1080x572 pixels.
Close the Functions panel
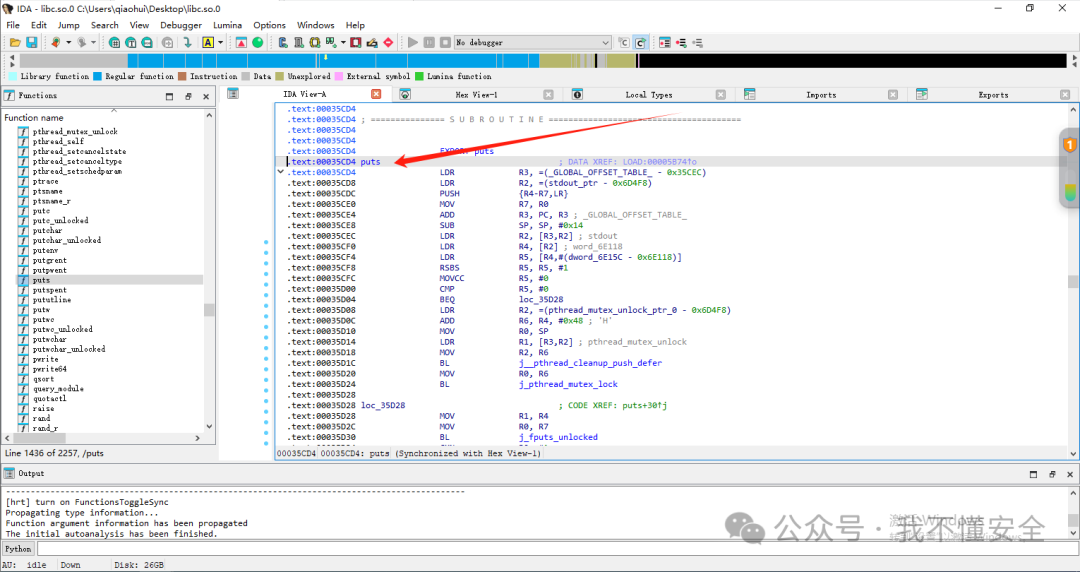[x=206, y=96]
